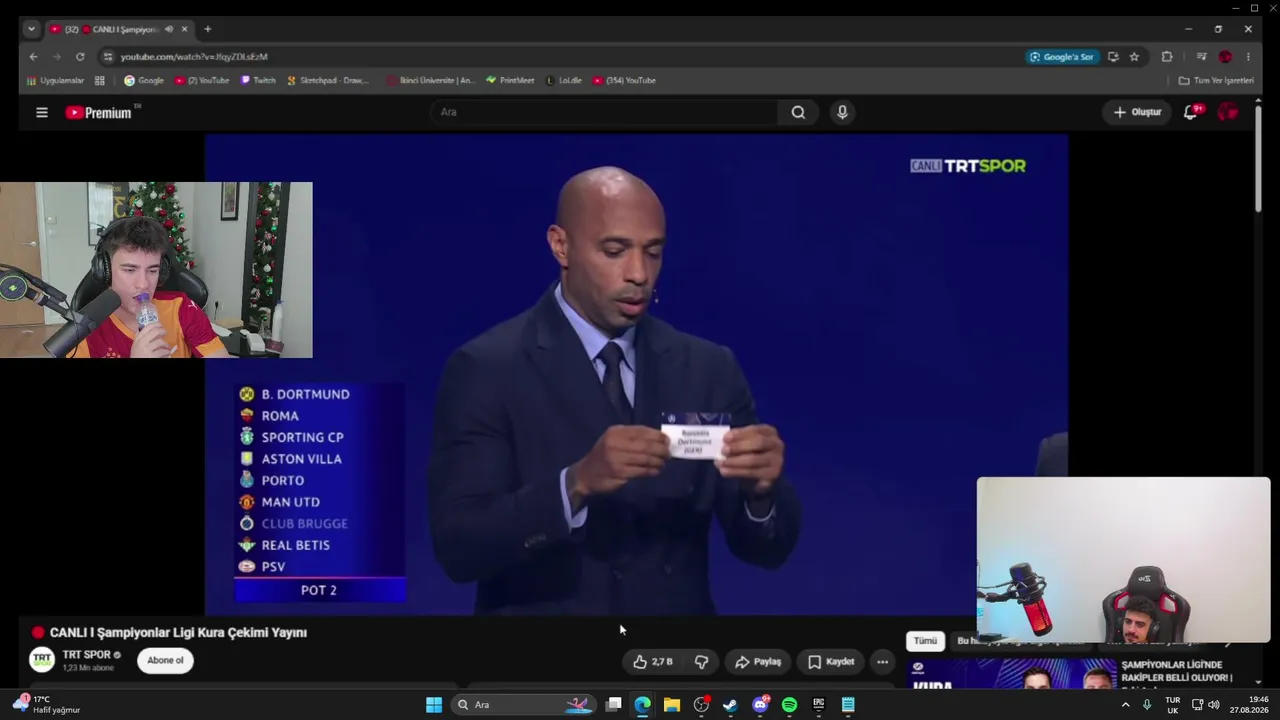The image size is (1280, 720).
Task: Open PrintMeet bookmark
Action: 510,81
